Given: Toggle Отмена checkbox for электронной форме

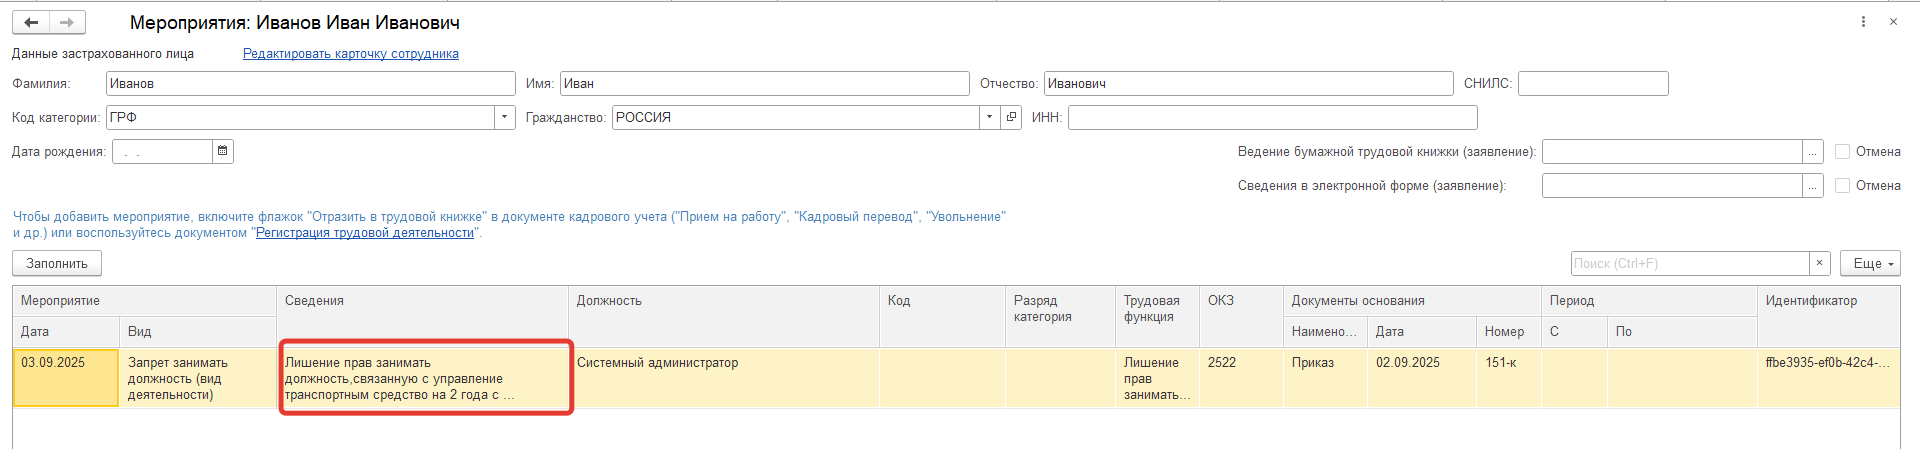Looking at the screenshot, I should [x=1842, y=186].
